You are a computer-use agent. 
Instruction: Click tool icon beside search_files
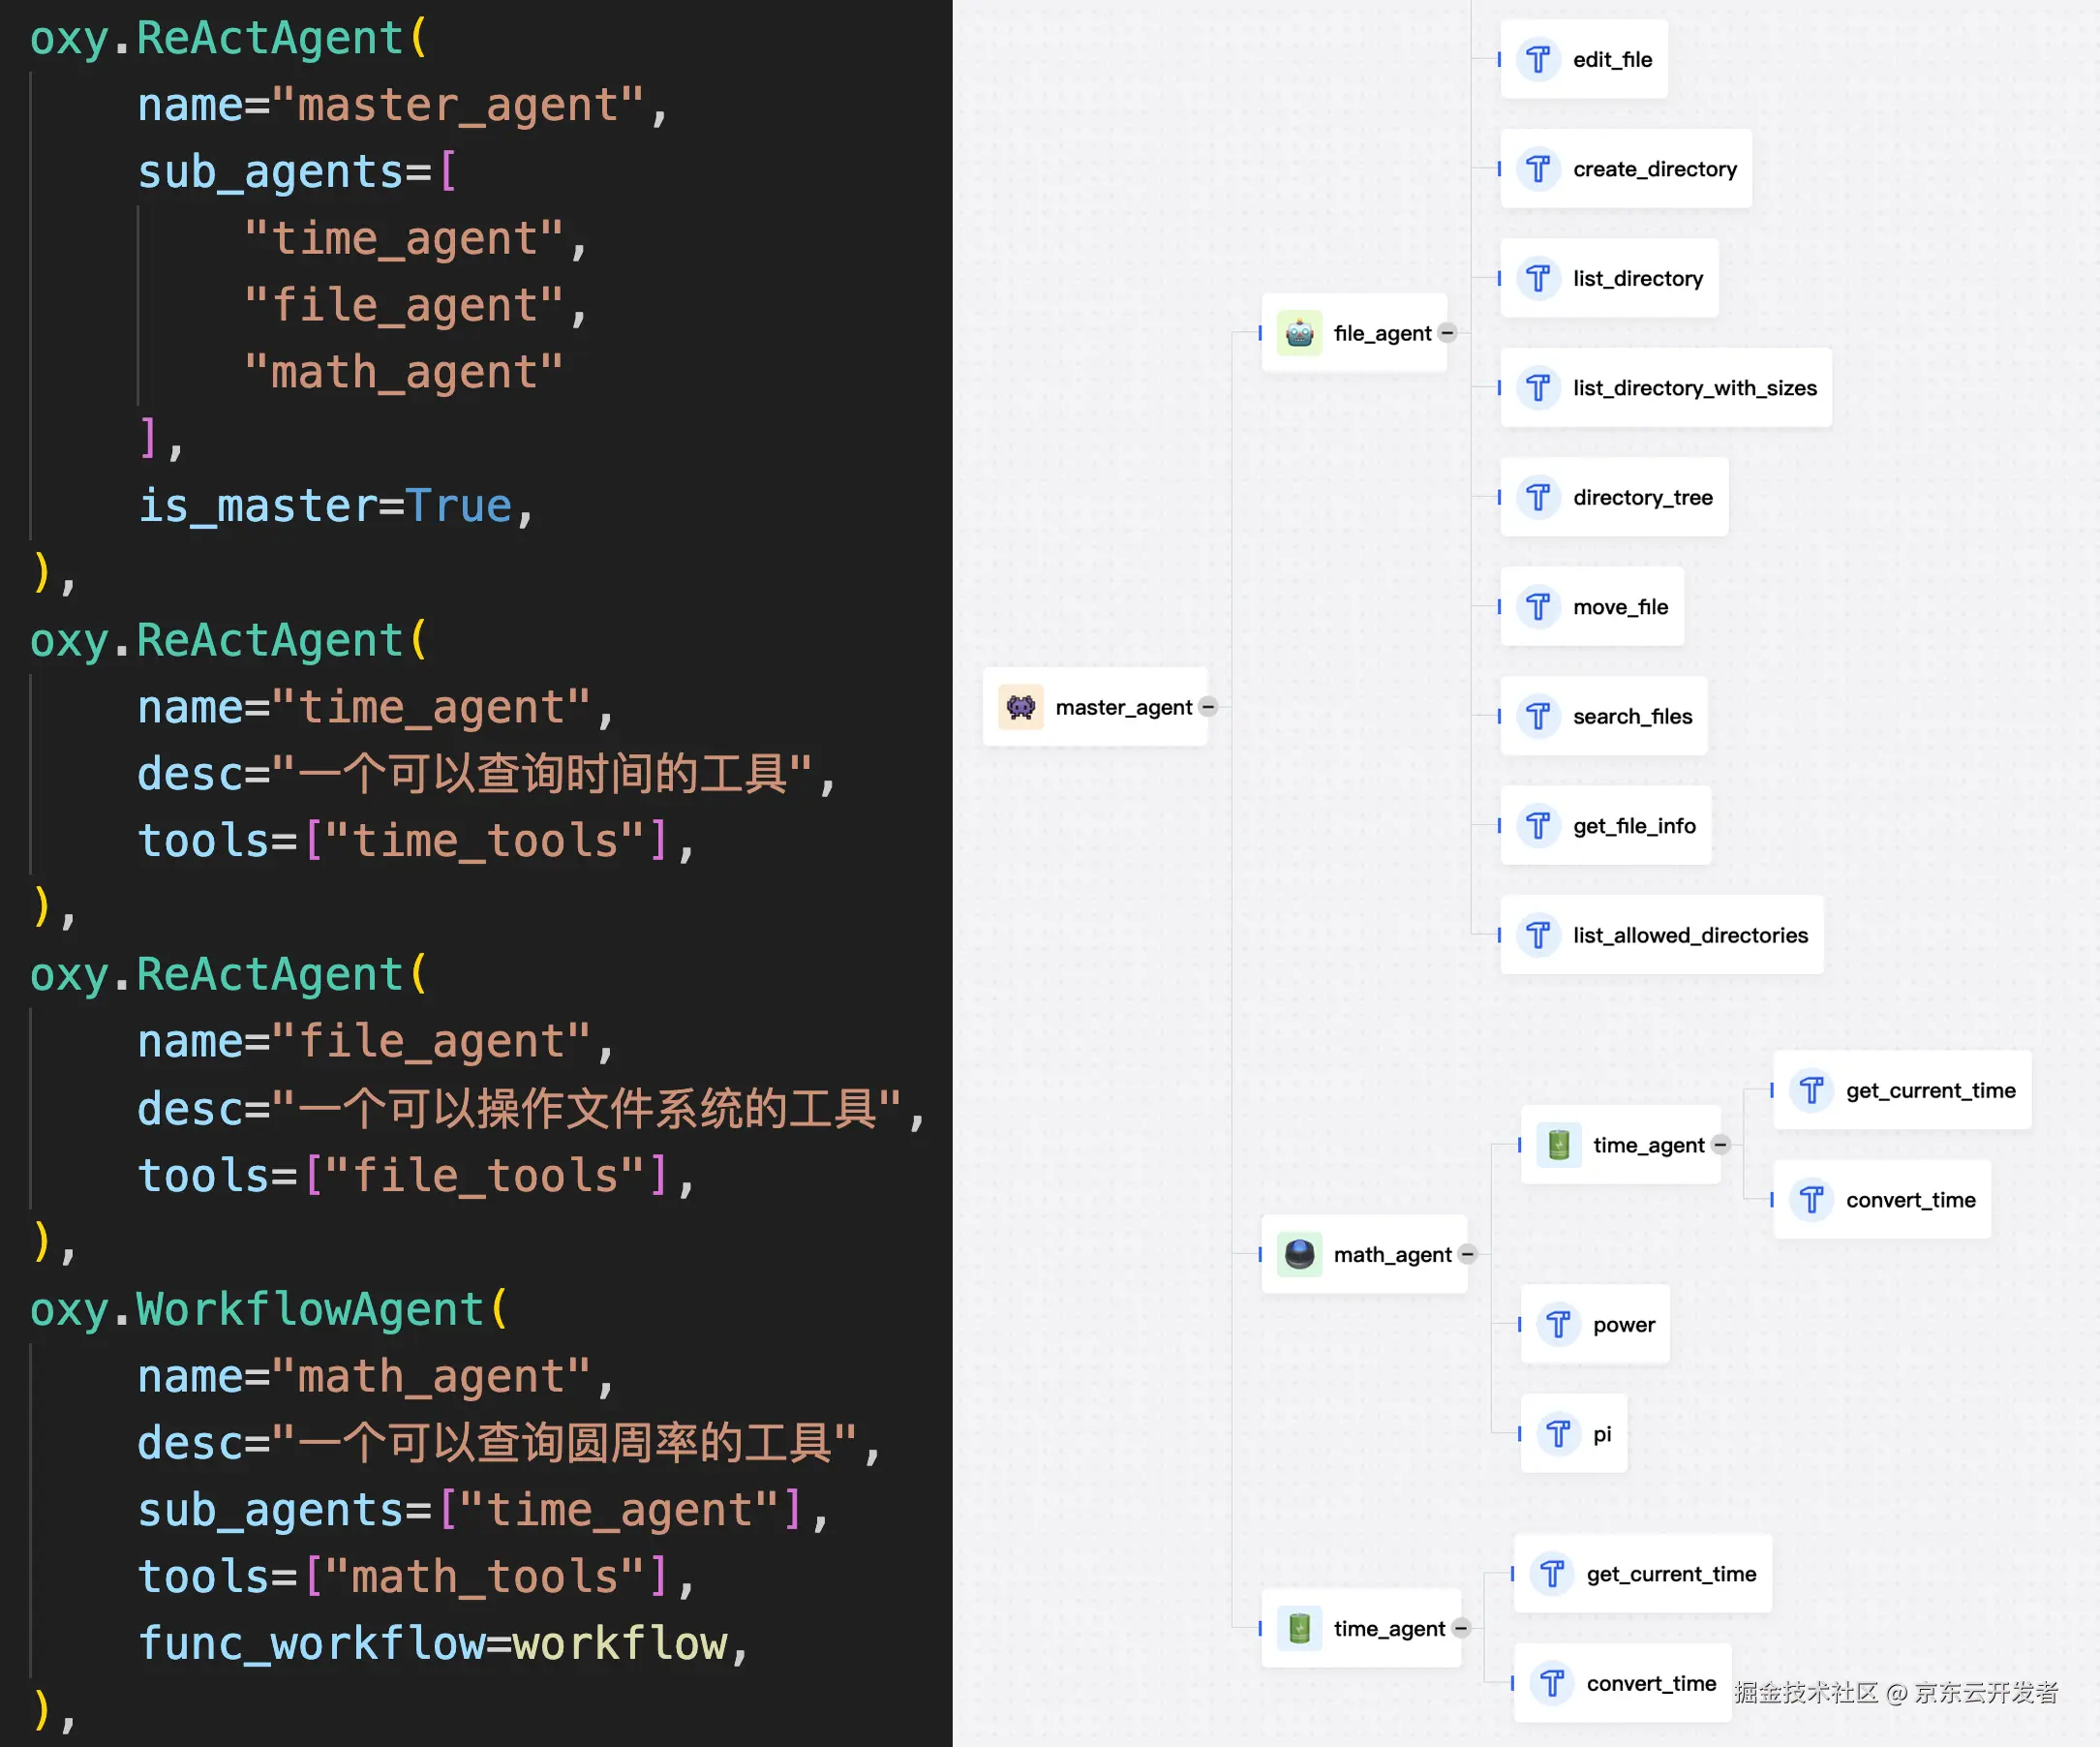coord(1538,716)
